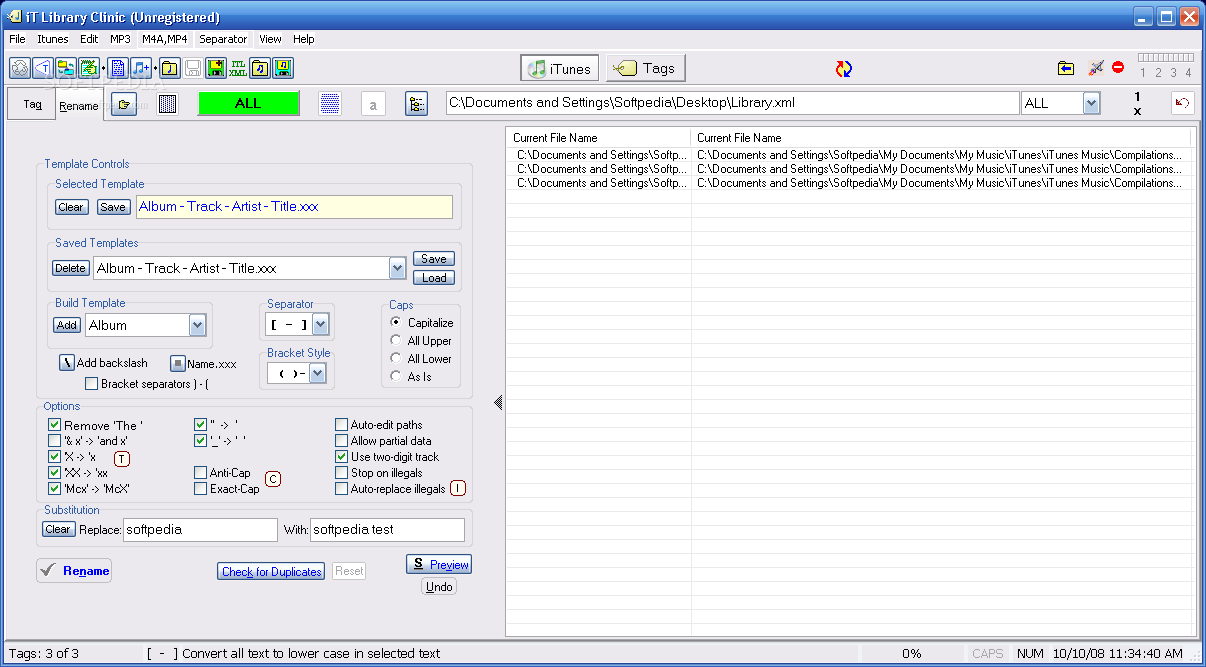Open the MP3 menu

pos(120,39)
